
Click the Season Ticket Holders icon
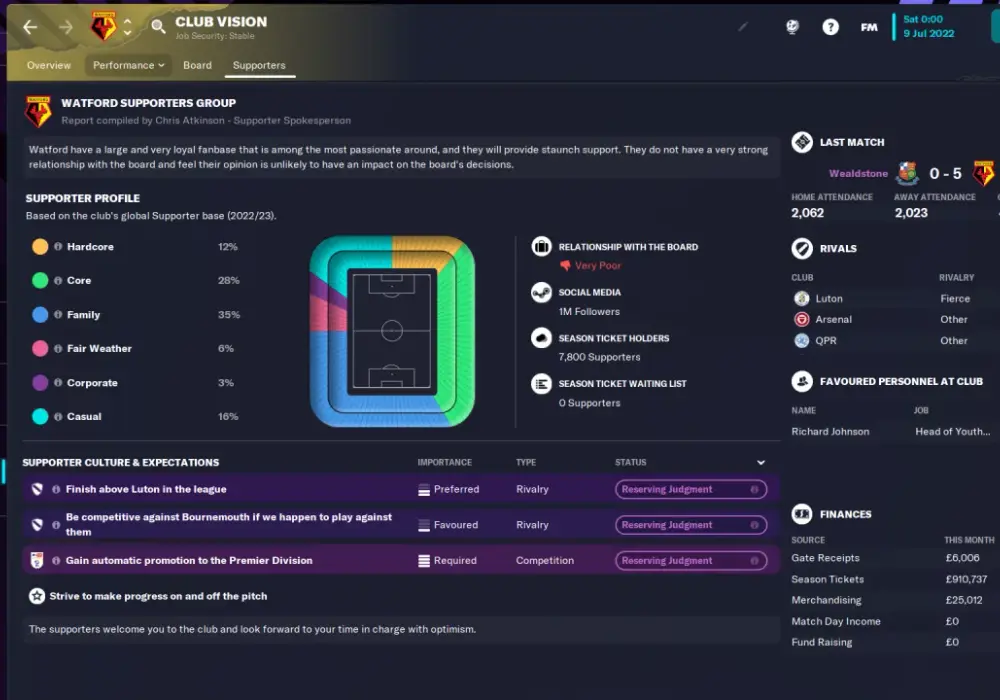pyautogui.click(x=541, y=338)
